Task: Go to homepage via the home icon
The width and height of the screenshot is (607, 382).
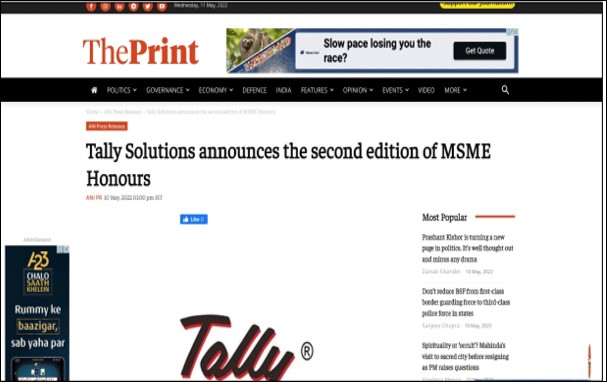Action: [94, 90]
